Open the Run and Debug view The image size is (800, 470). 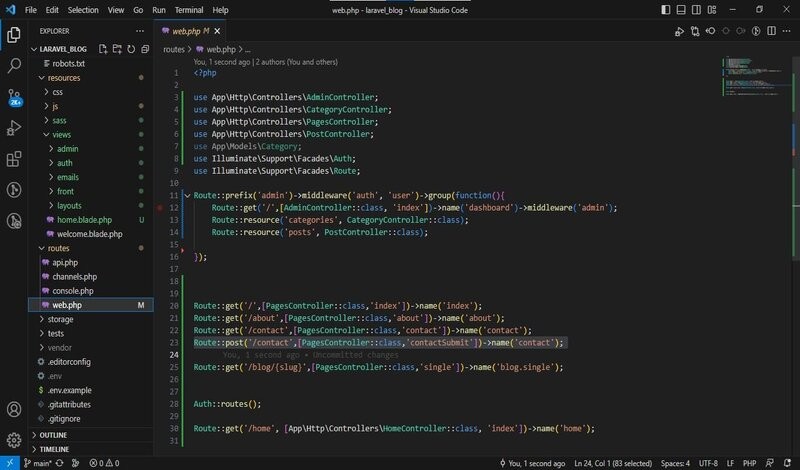14,128
